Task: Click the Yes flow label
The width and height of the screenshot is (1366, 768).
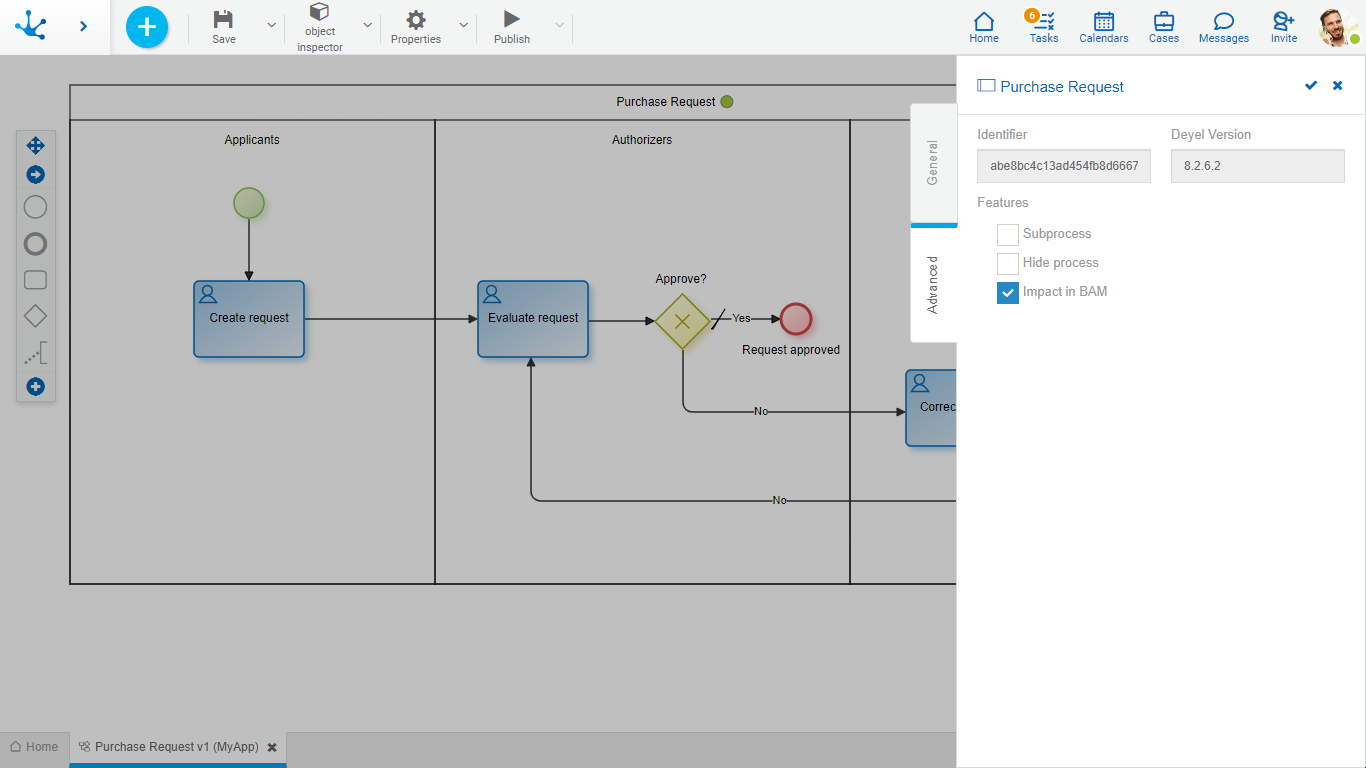Action: [741, 318]
